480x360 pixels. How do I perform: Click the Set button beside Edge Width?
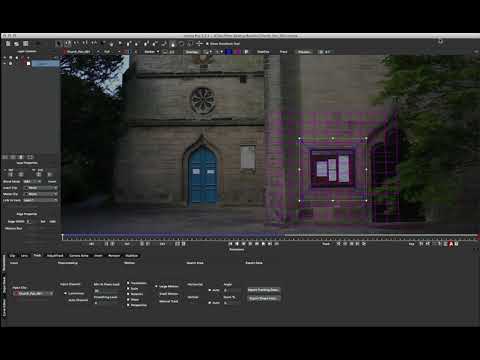(x=43, y=221)
